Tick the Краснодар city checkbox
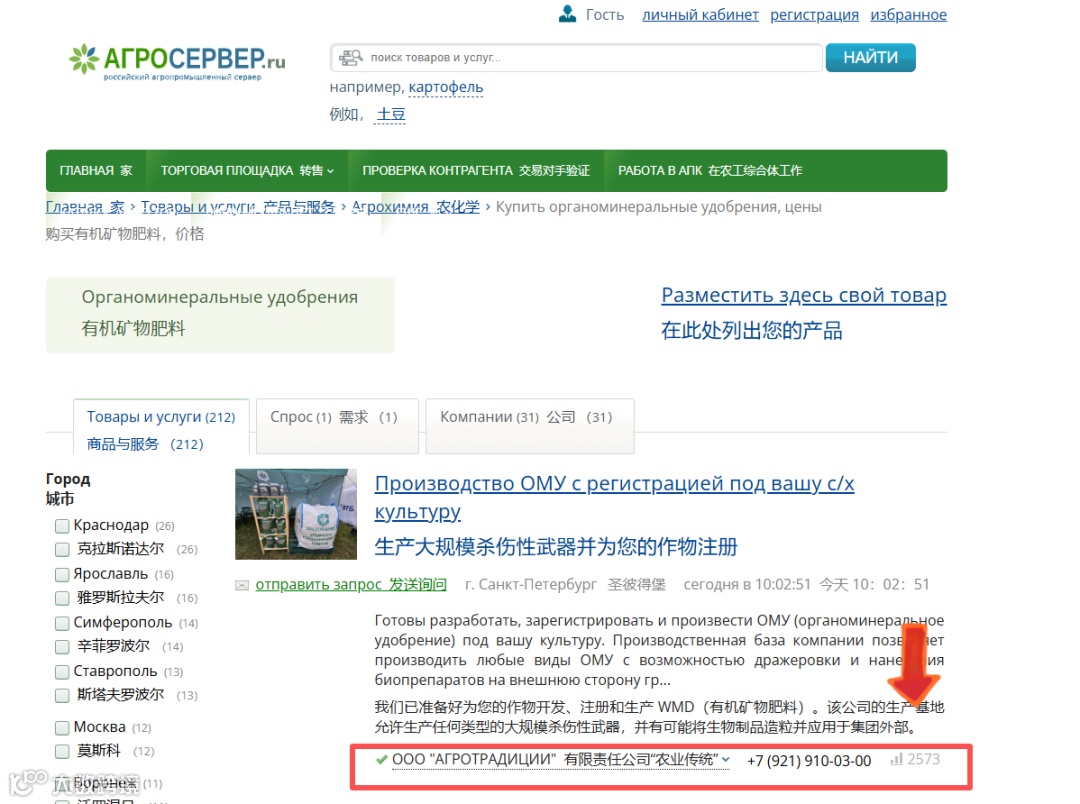Screen dimensions: 1080x804 tap(62, 526)
